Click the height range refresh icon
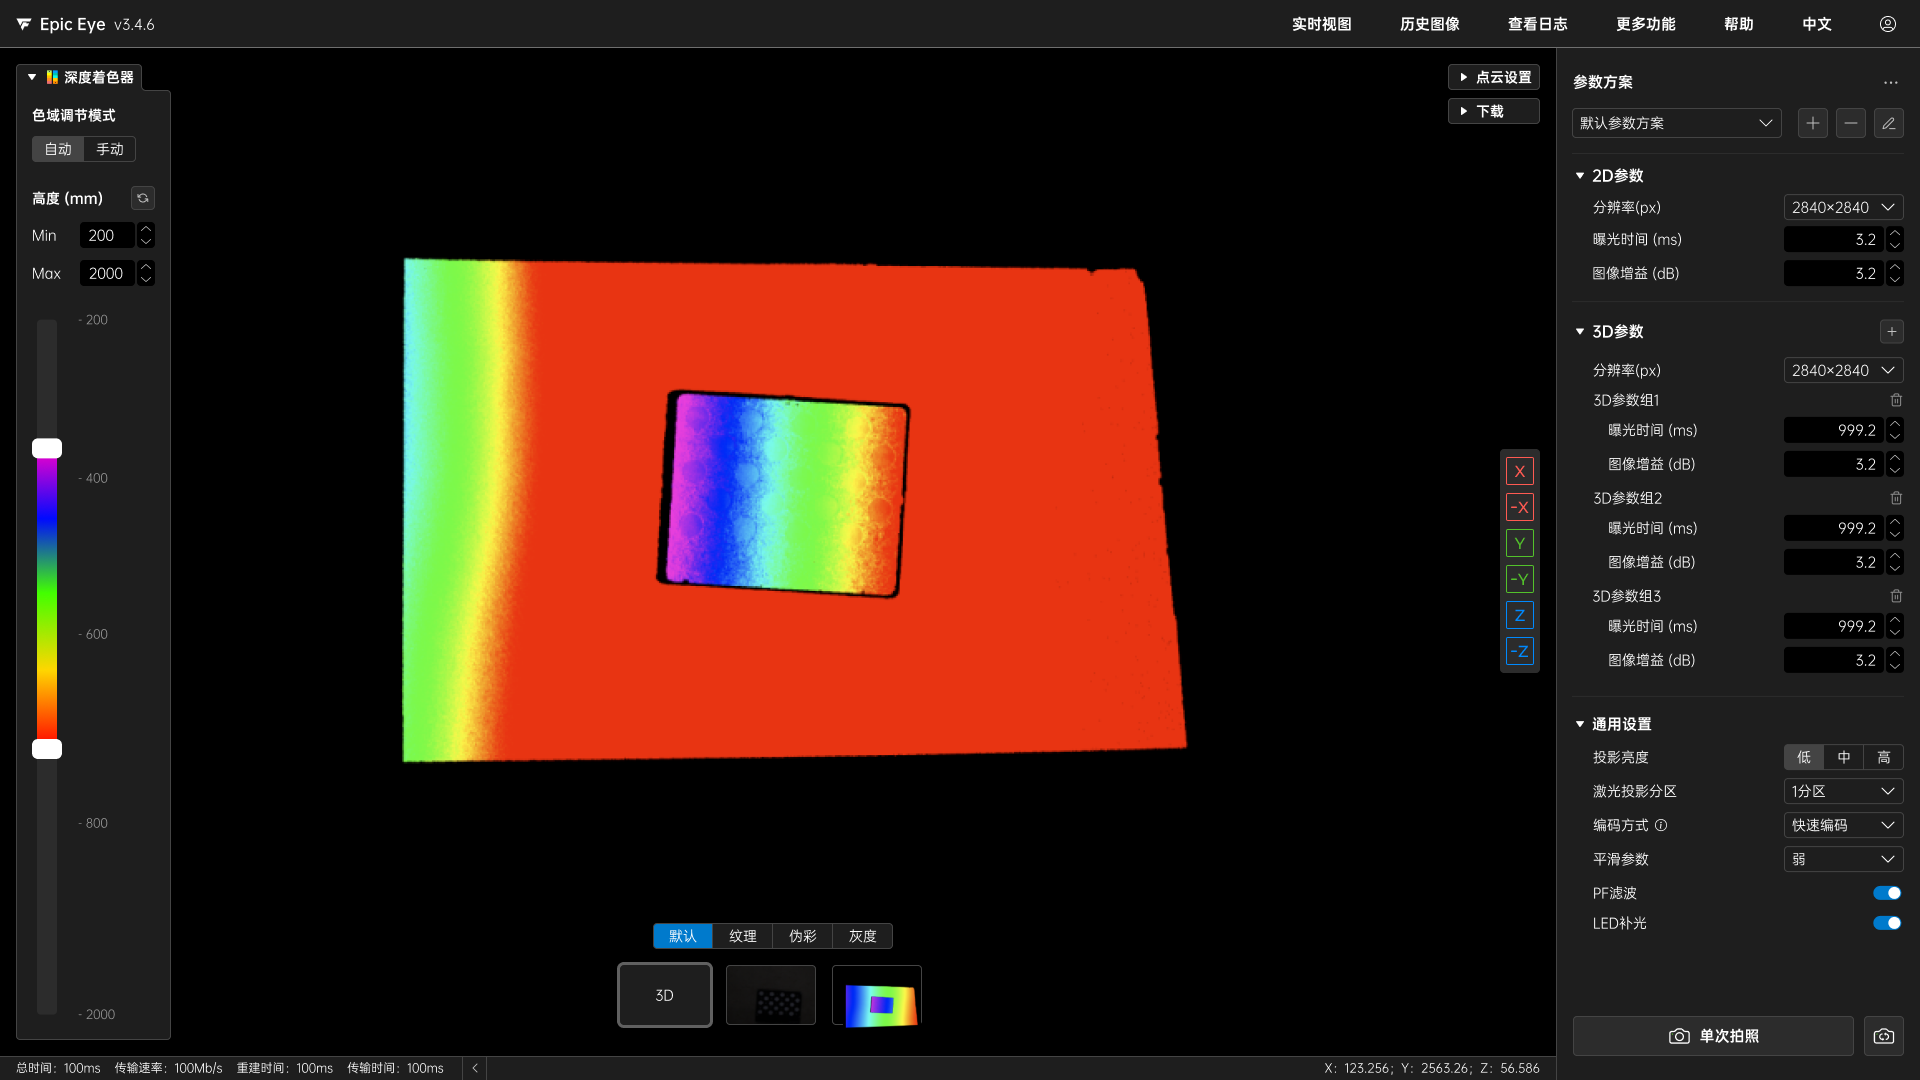Image resolution: width=1920 pixels, height=1080 pixels. (143, 198)
